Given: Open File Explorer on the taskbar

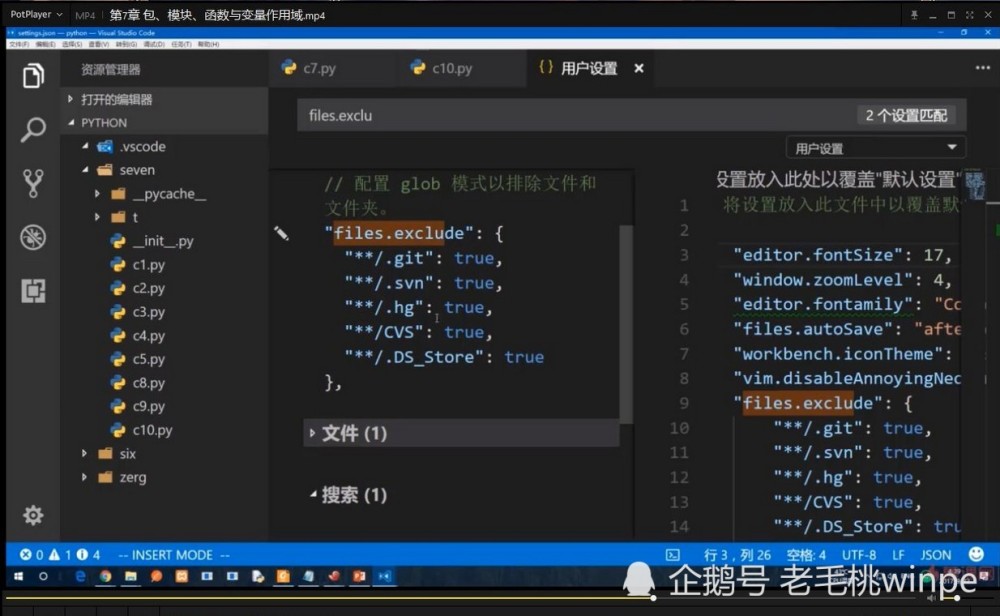Looking at the screenshot, I should point(131,576).
